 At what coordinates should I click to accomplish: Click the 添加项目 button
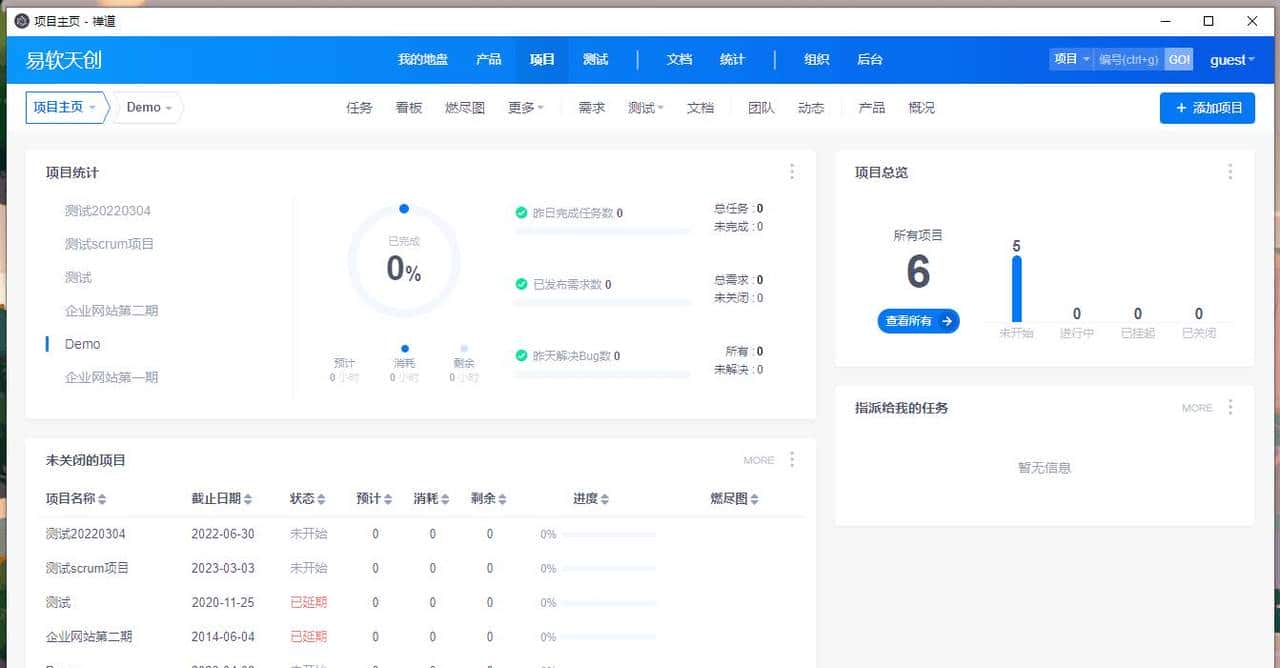pos(1207,107)
